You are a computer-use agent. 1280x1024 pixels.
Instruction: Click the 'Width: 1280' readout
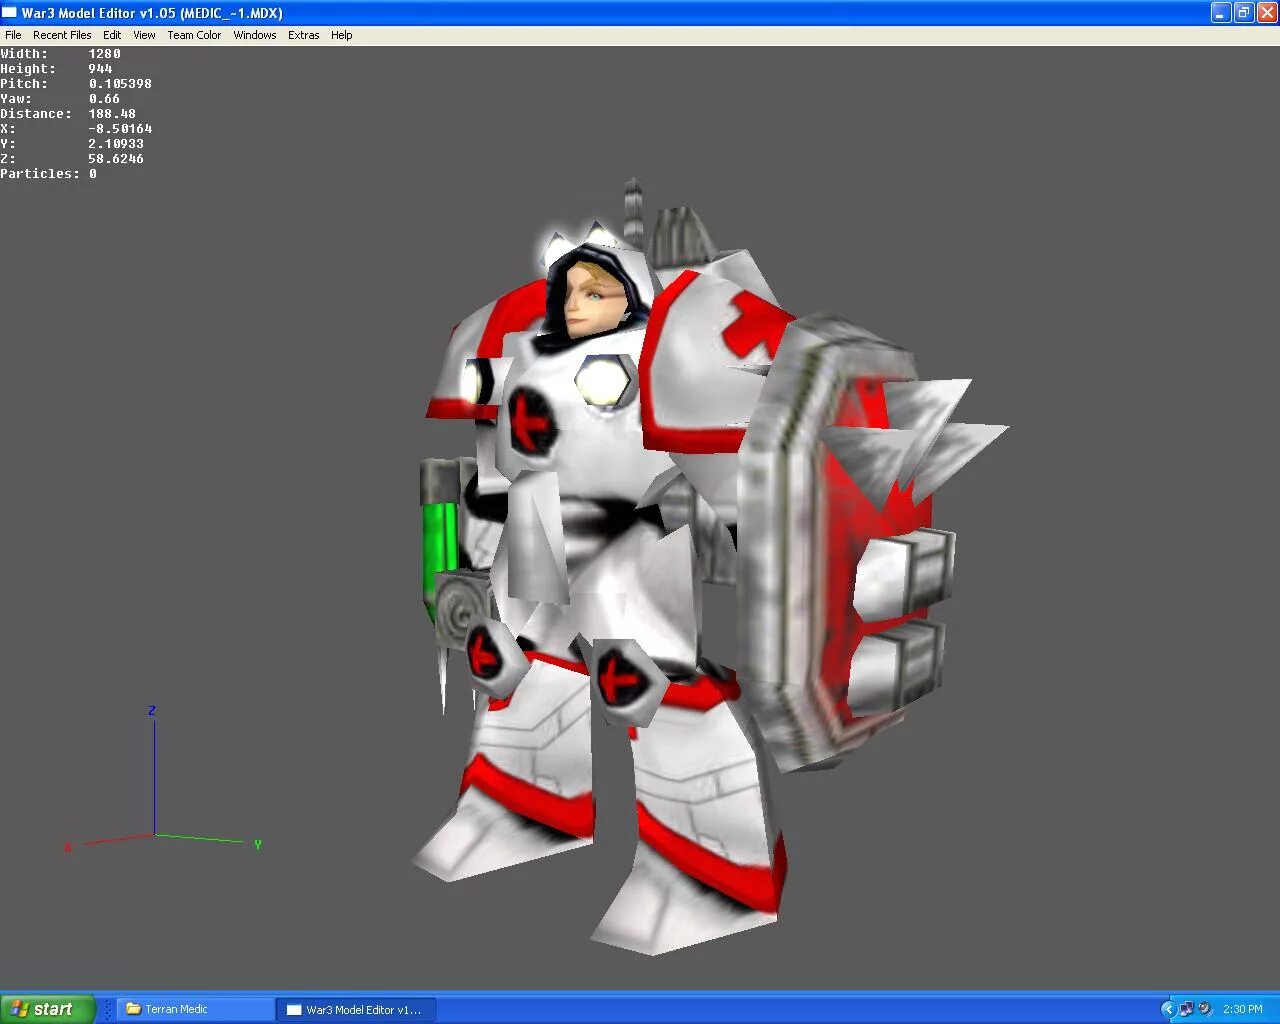(x=60, y=54)
